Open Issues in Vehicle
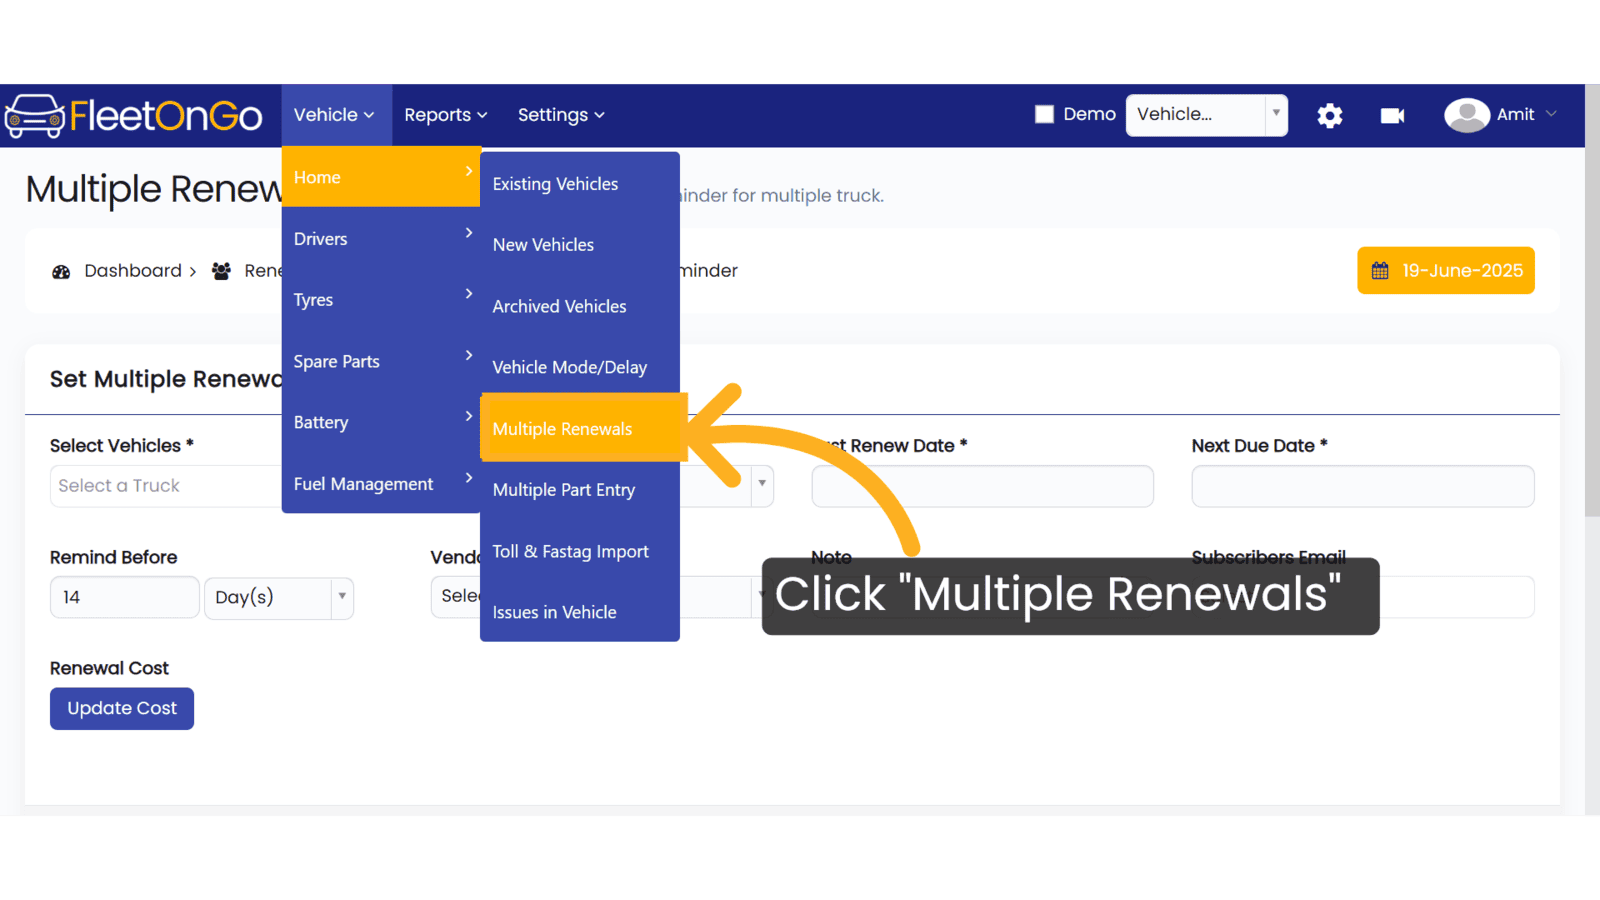This screenshot has width=1600, height=900. [x=580, y=612]
